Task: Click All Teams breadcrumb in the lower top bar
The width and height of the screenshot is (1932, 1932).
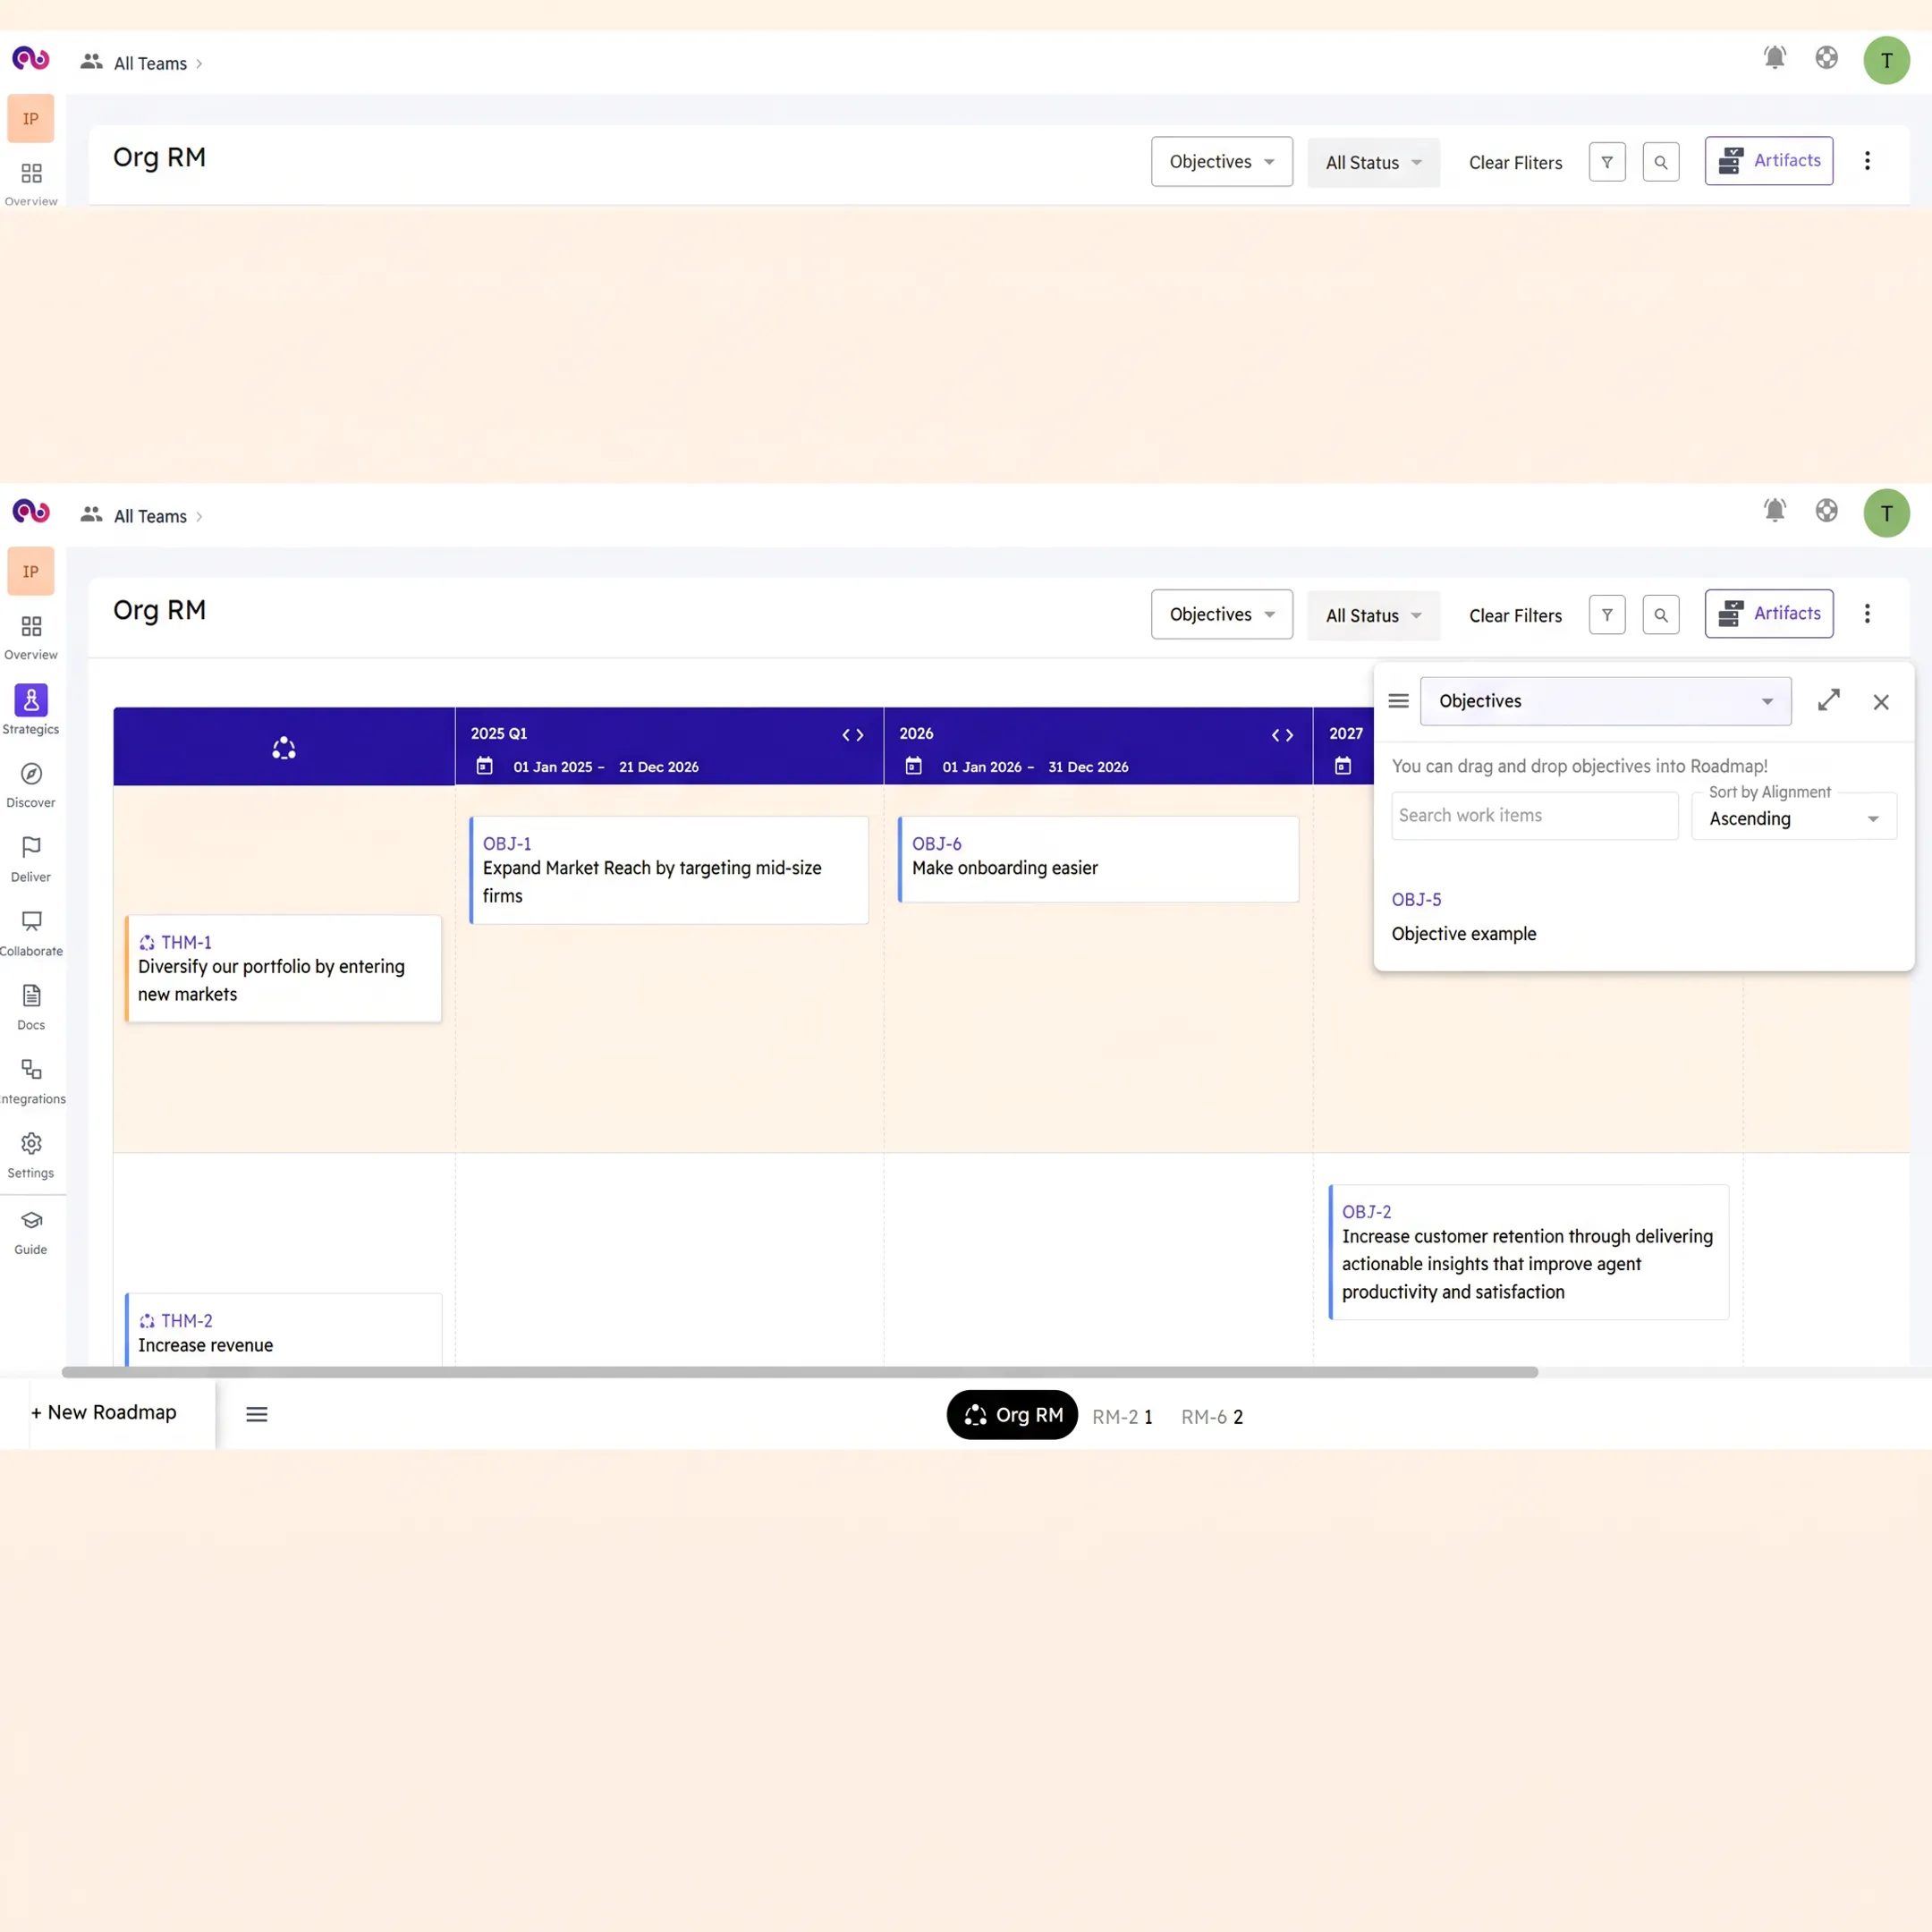Action: 150,516
